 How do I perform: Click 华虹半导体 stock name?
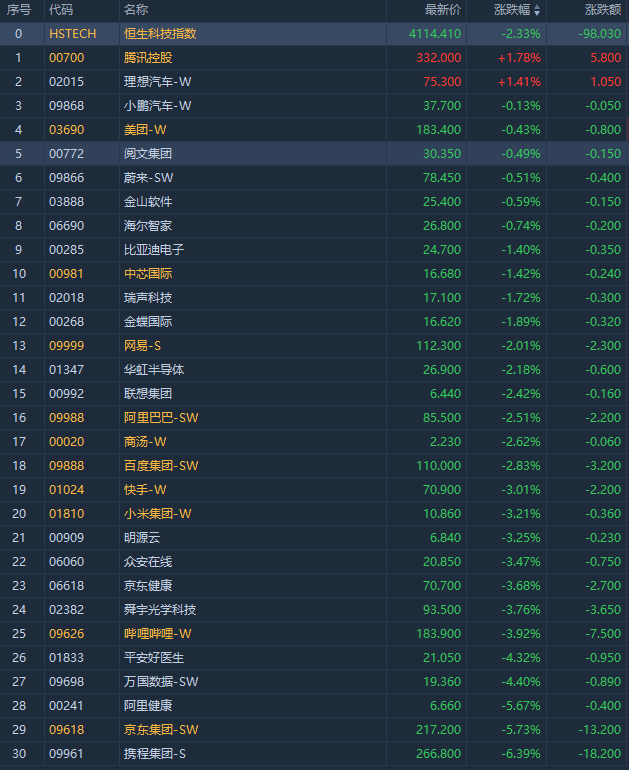[x=154, y=370]
